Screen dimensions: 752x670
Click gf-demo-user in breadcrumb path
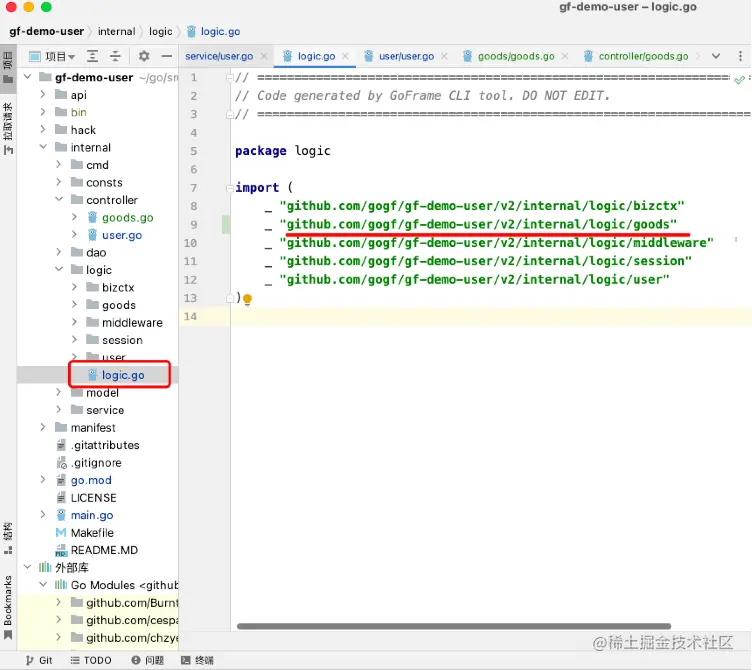(x=47, y=32)
